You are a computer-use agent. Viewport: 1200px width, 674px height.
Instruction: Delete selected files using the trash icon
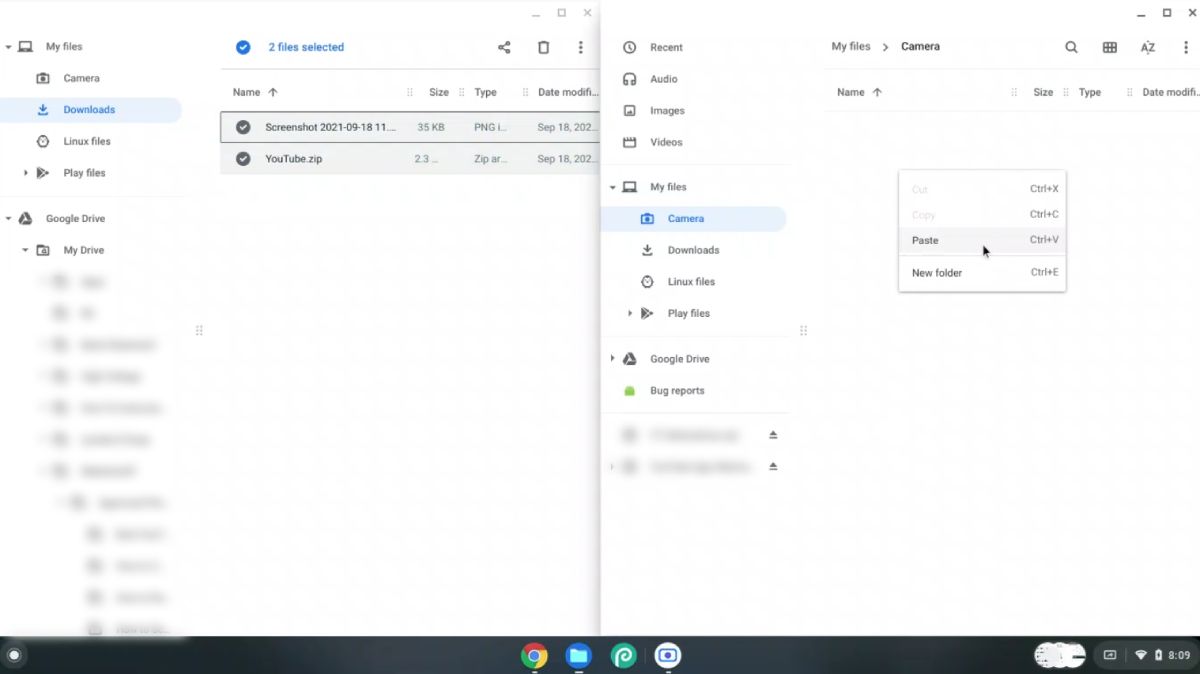click(x=543, y=47)
